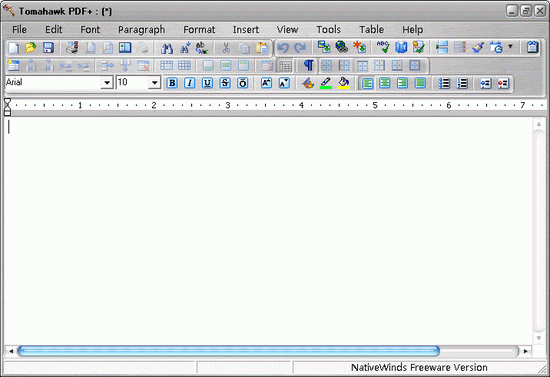Toggle paragraph marks display
Viewport: 550px width, 377px height.
point(309,65)
